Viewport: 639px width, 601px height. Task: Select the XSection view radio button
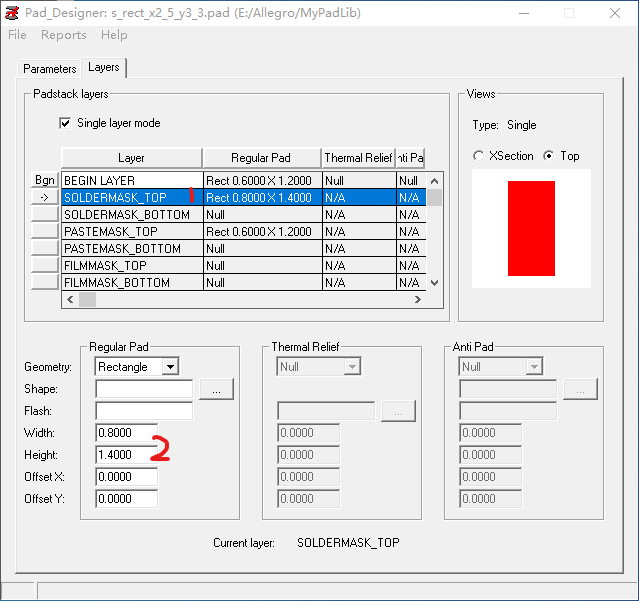[x=478, y=156]
